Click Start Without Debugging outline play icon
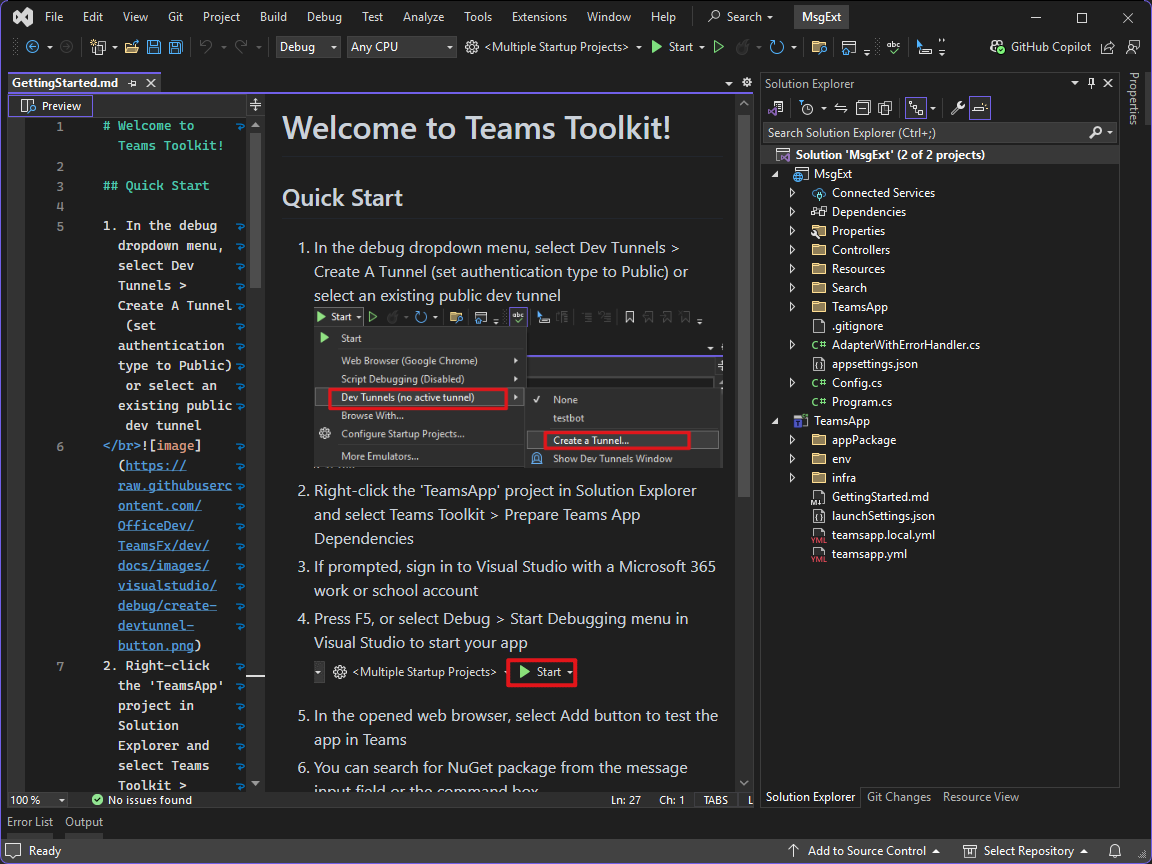Screen dimensions: 1152x864 [x=718, y=47]
